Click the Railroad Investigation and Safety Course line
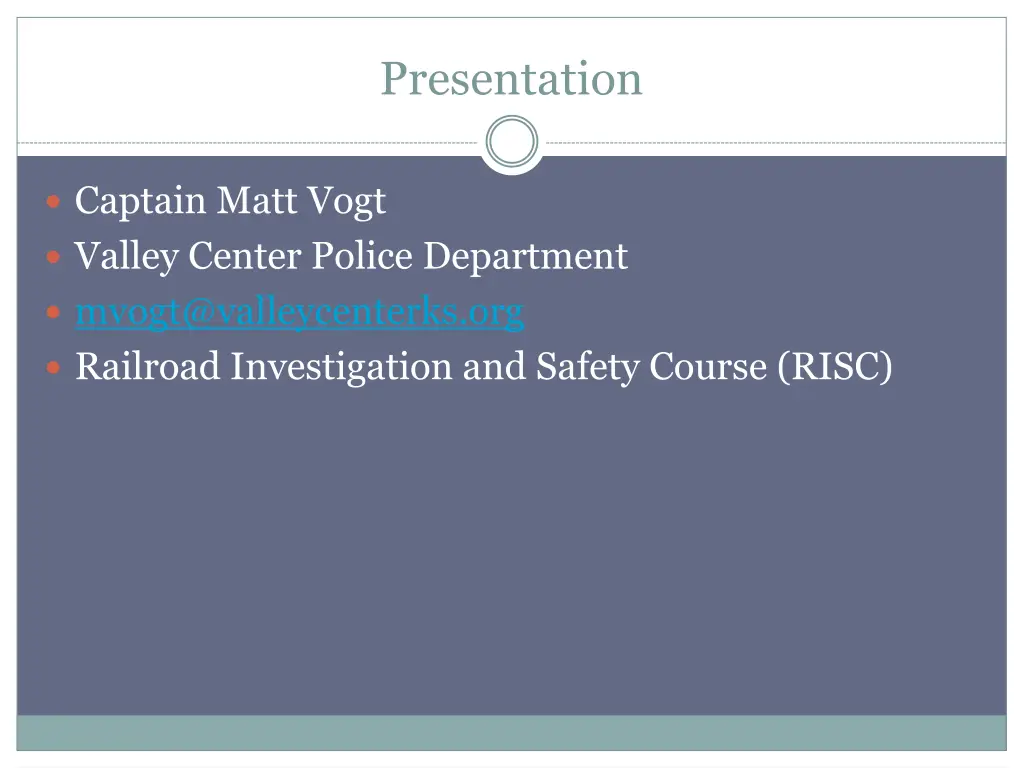Viewport: 1024px width, 768px height. 483,366
